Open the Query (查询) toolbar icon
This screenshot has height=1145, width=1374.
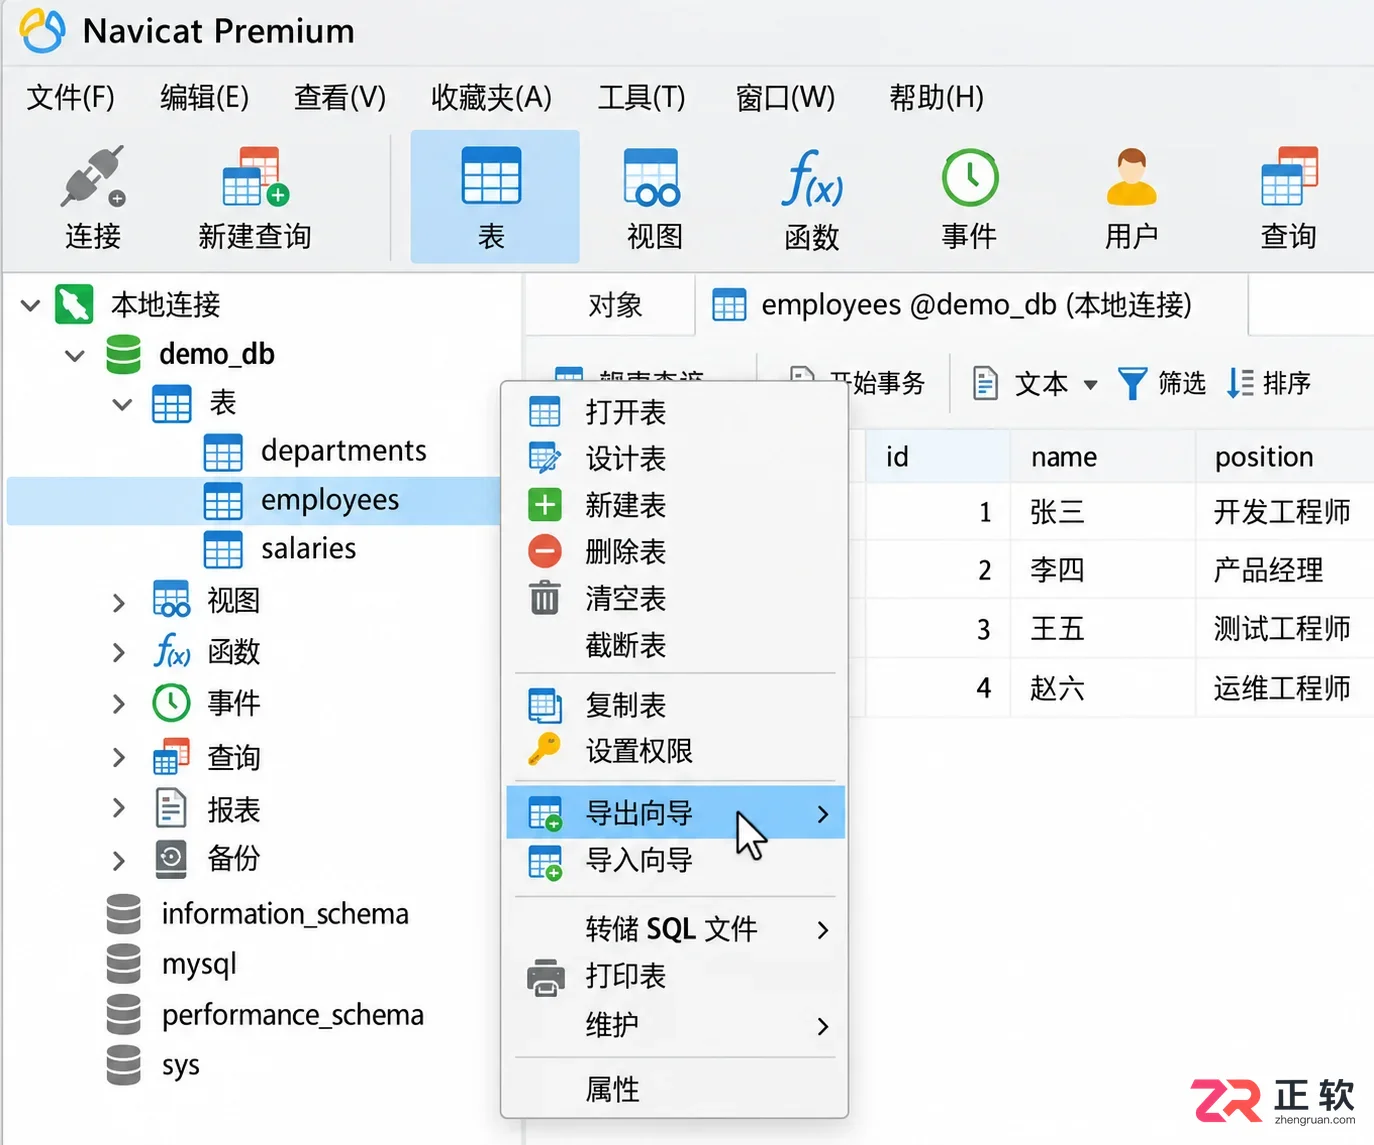coord(1289,177)
